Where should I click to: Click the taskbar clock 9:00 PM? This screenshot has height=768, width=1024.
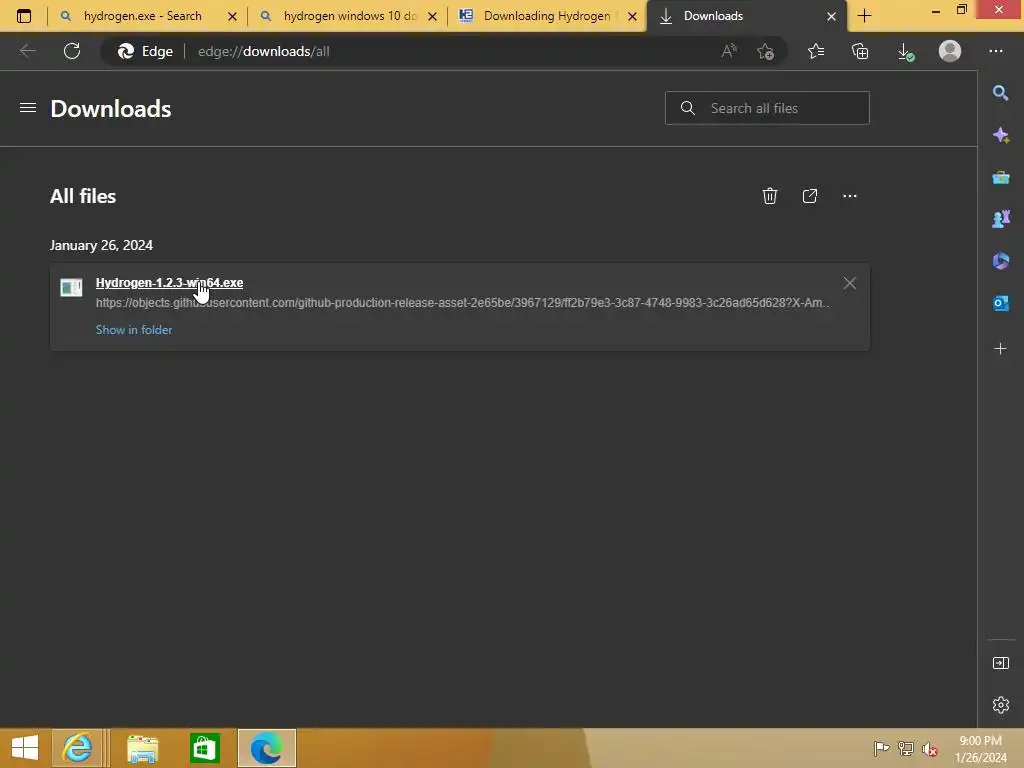(x=980, y=741)
